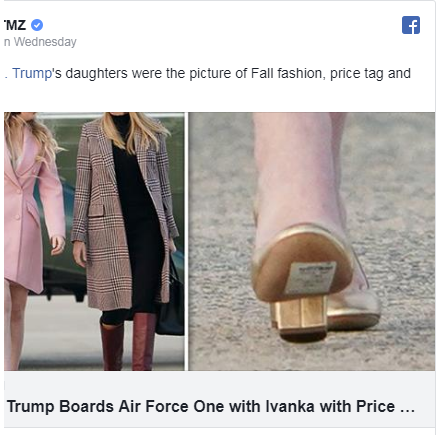Click the gray link preview footer area
Viewport: 436px width, 435px height.
point(219,399)
